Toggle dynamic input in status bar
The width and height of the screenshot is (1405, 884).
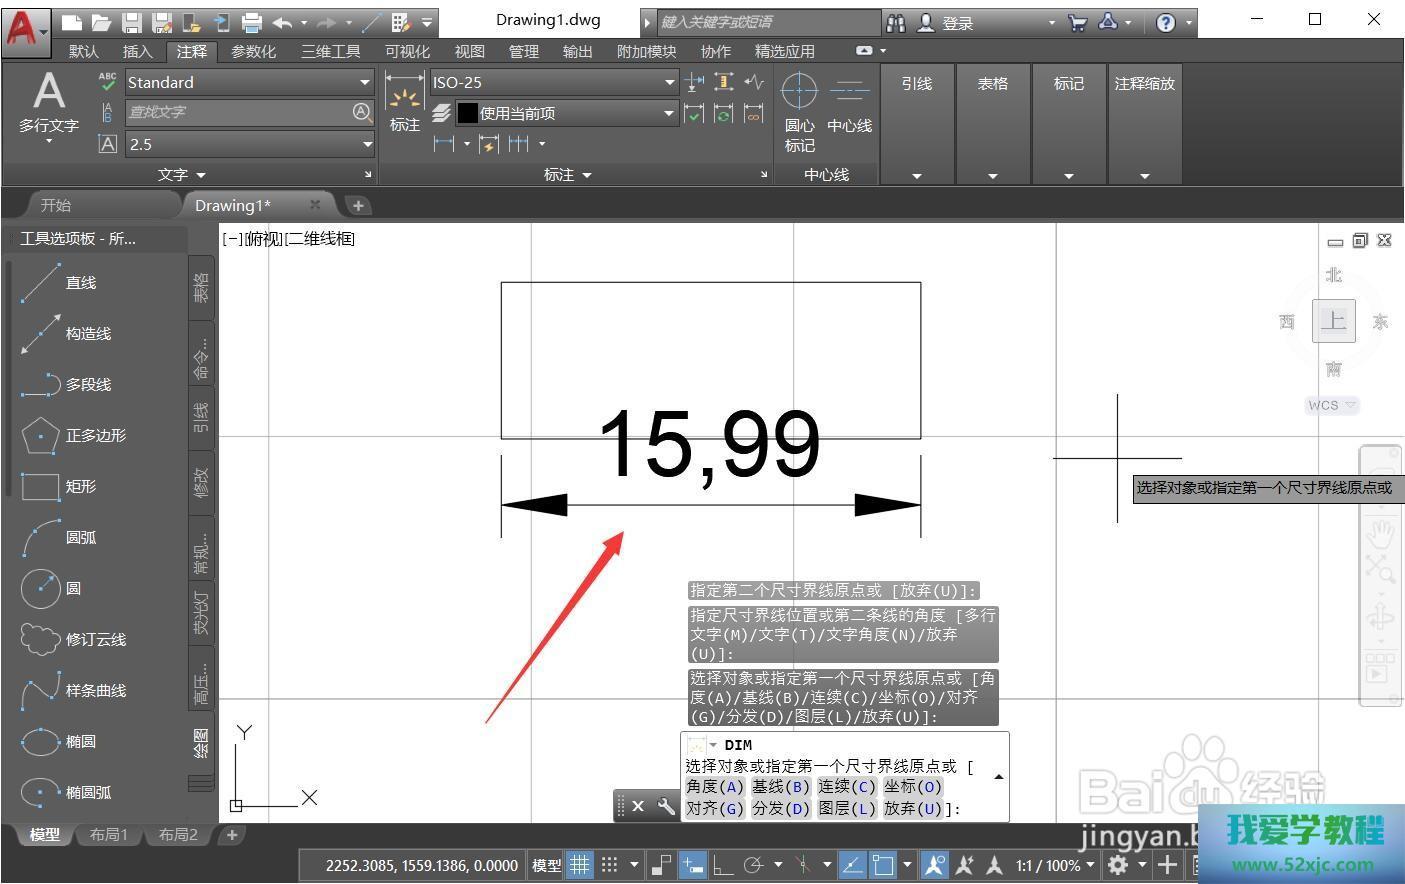click(692, 865)
